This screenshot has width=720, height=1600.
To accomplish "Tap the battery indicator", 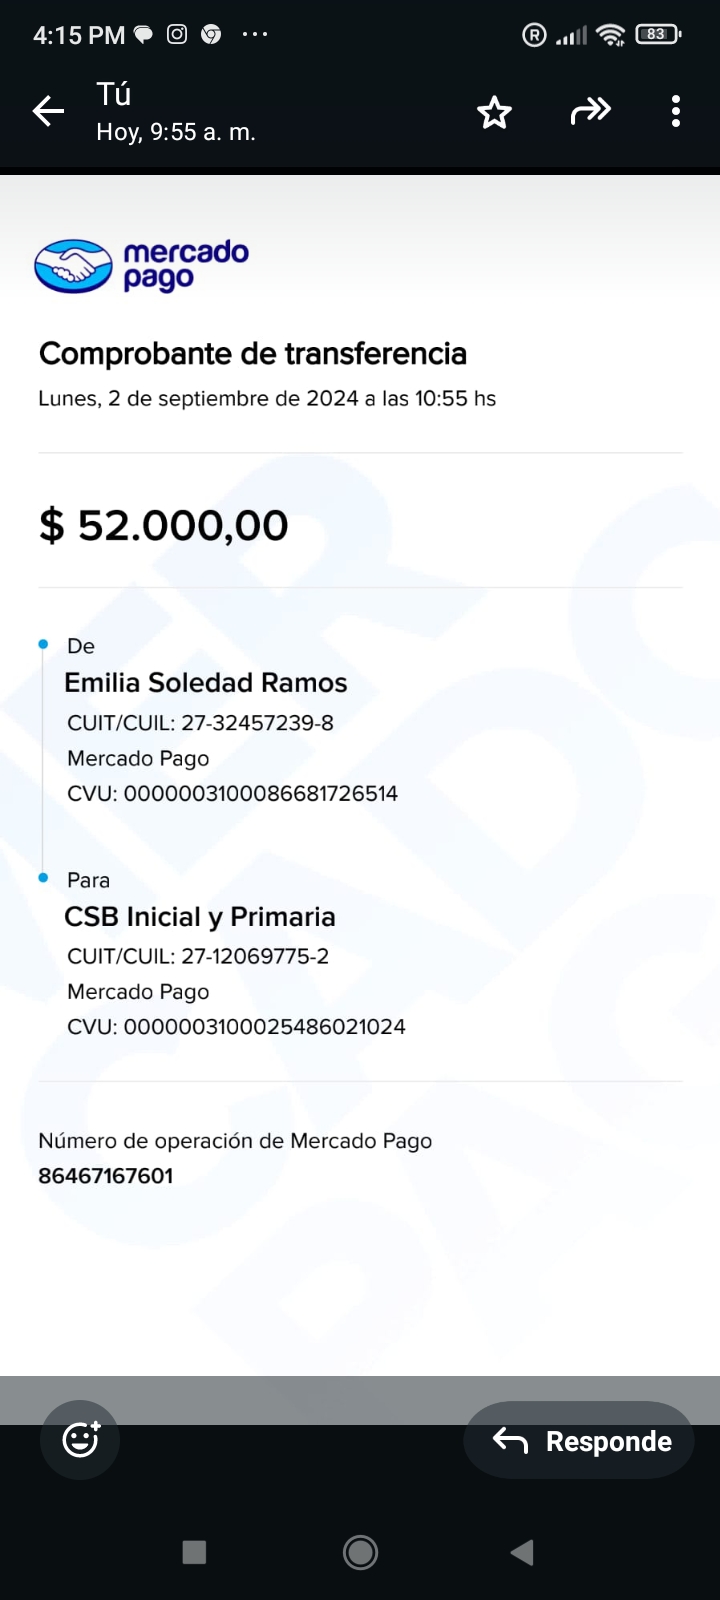I will (x=657, y=35).
